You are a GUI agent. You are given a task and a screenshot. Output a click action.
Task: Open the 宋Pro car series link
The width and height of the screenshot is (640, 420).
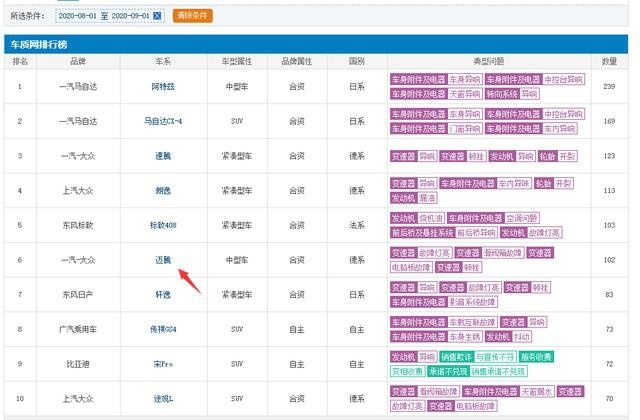(163, 364)
